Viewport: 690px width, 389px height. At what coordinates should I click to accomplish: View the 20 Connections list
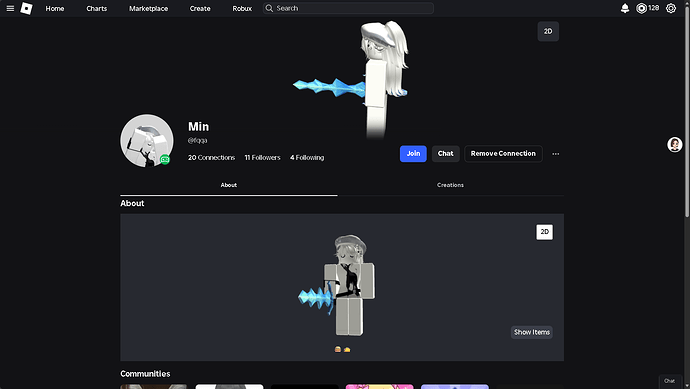[211, 158]
